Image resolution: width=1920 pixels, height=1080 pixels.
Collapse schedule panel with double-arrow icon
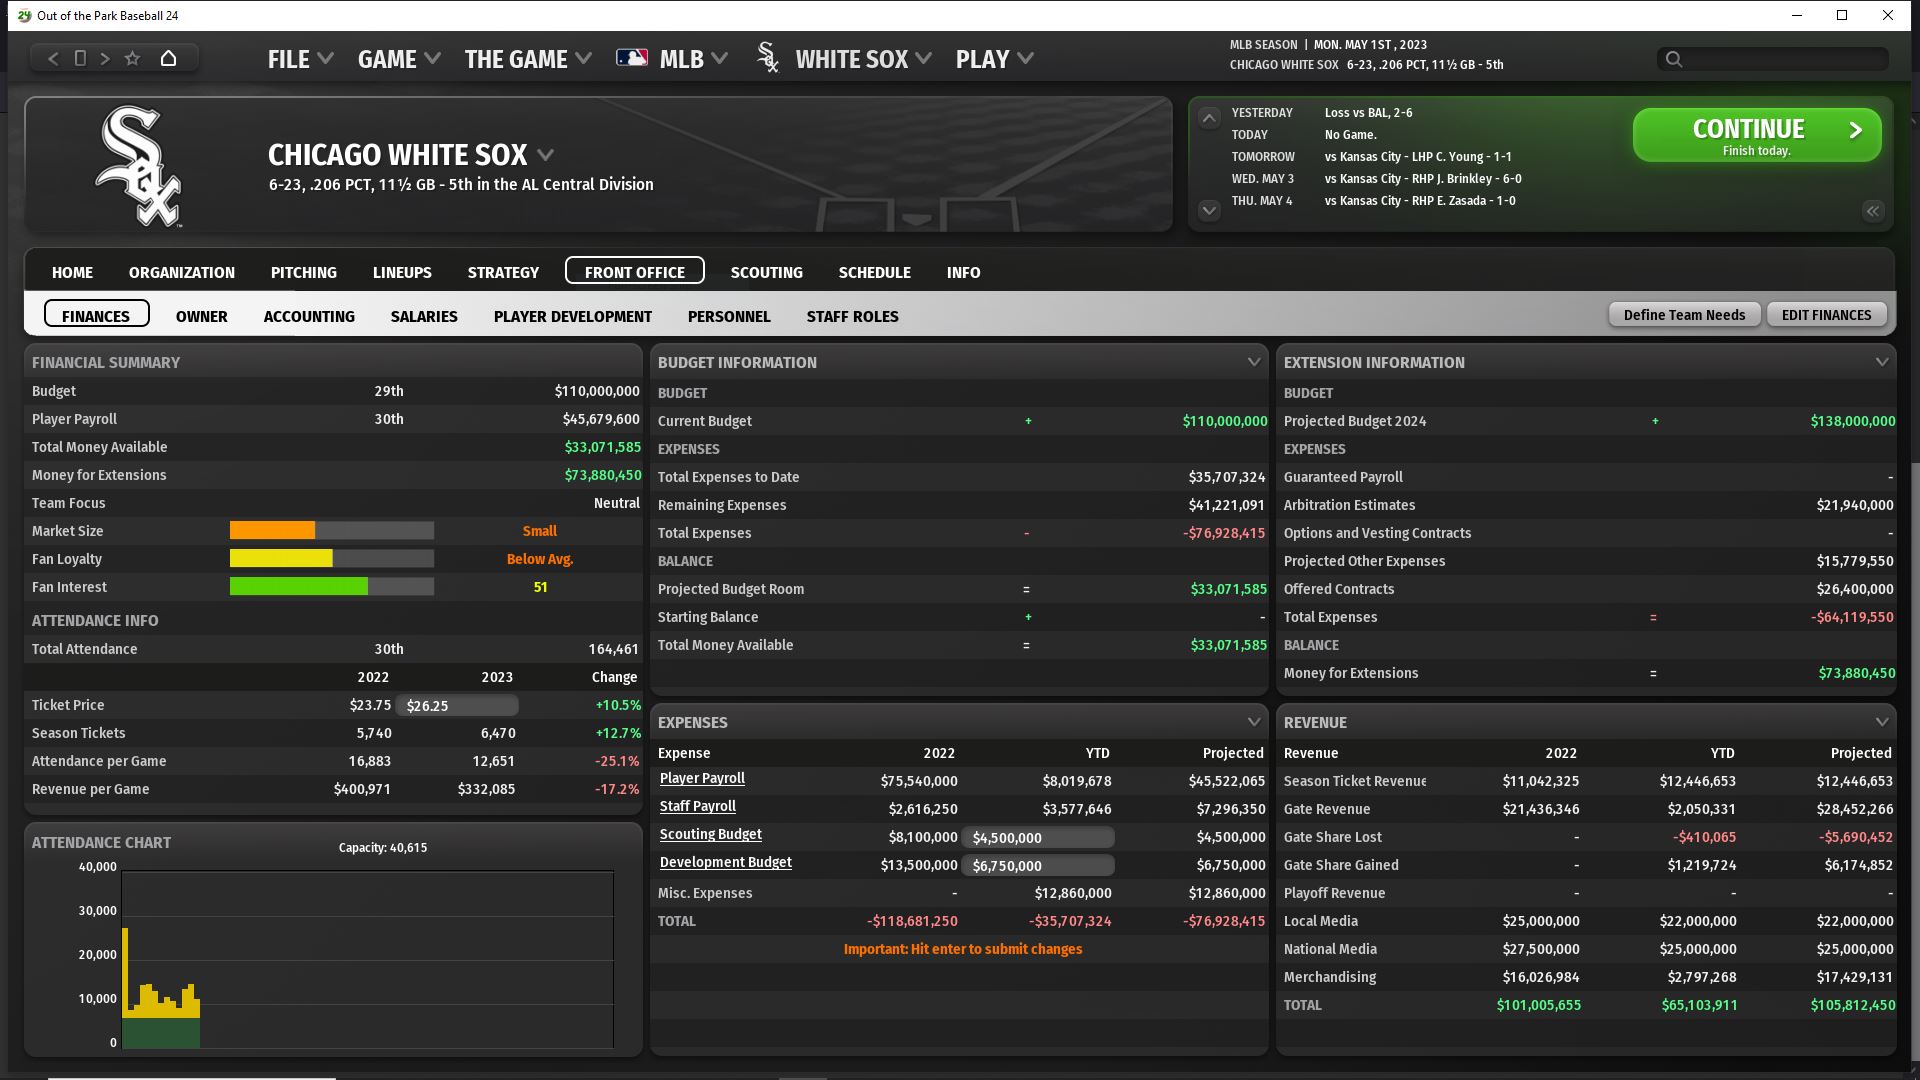(1872, 211)
